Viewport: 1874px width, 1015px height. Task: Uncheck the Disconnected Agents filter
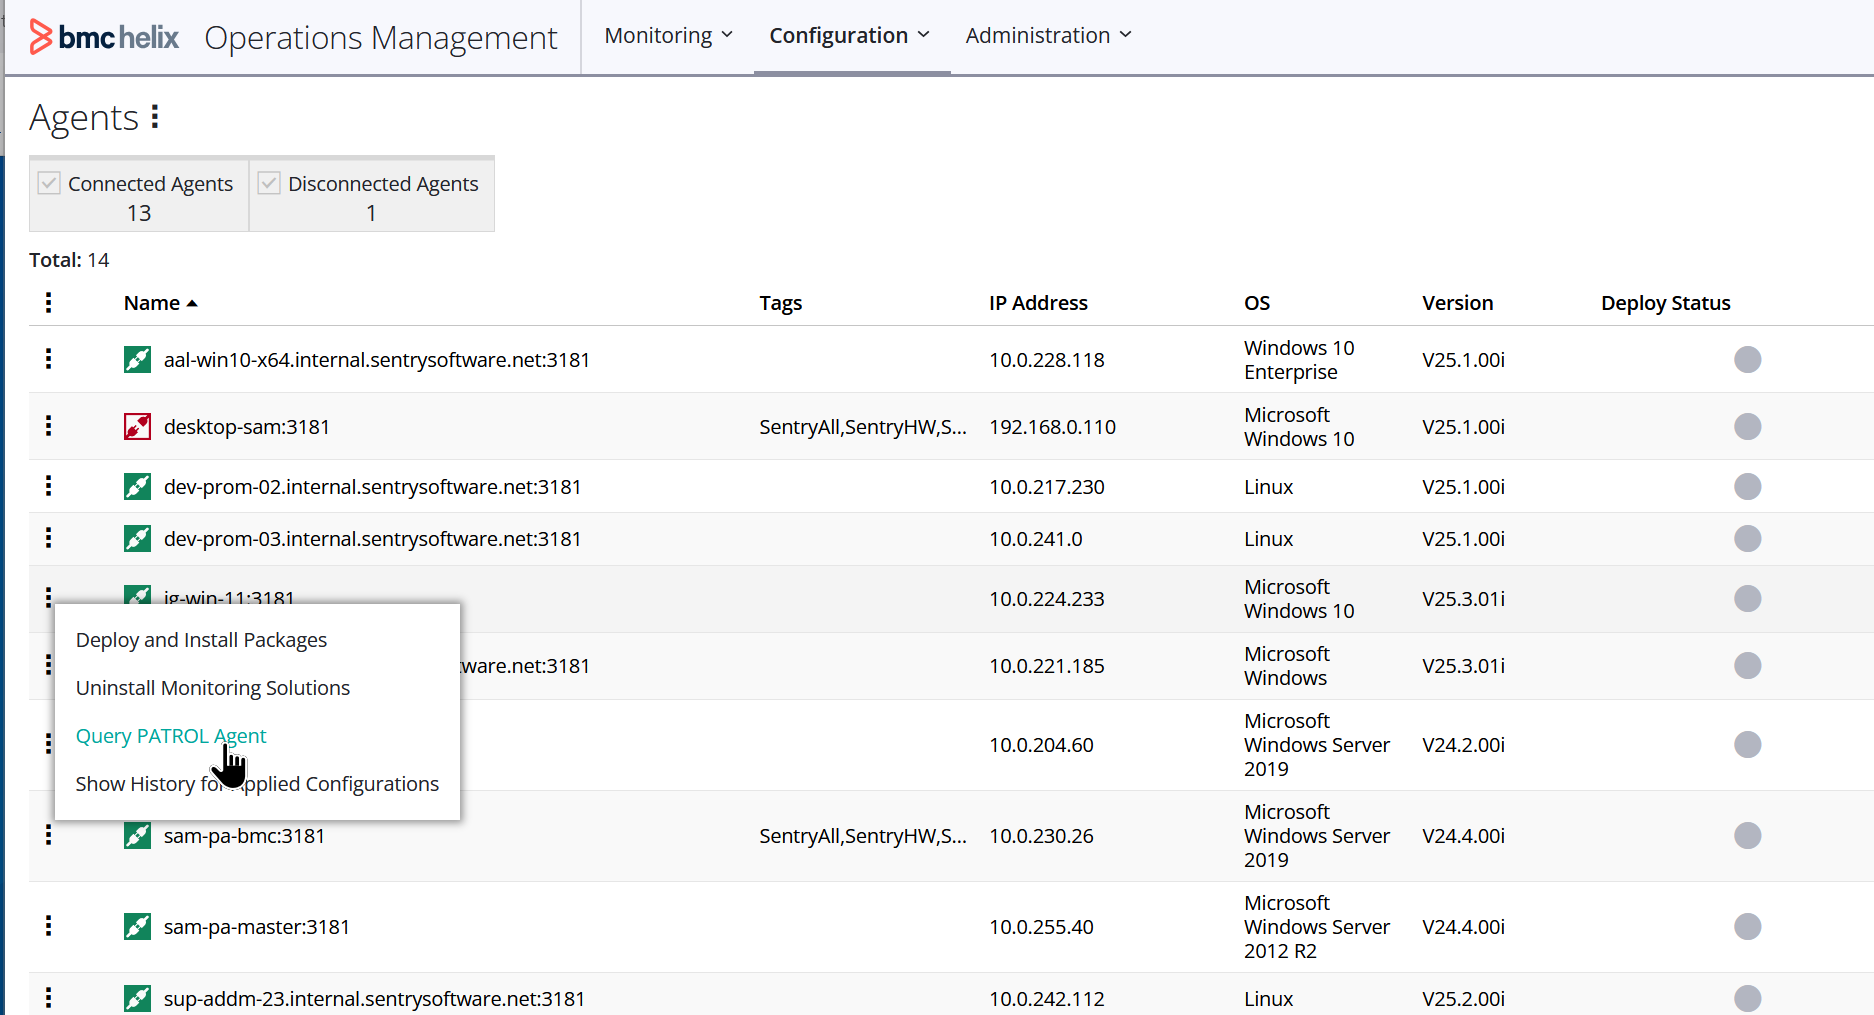pos(268,182)
